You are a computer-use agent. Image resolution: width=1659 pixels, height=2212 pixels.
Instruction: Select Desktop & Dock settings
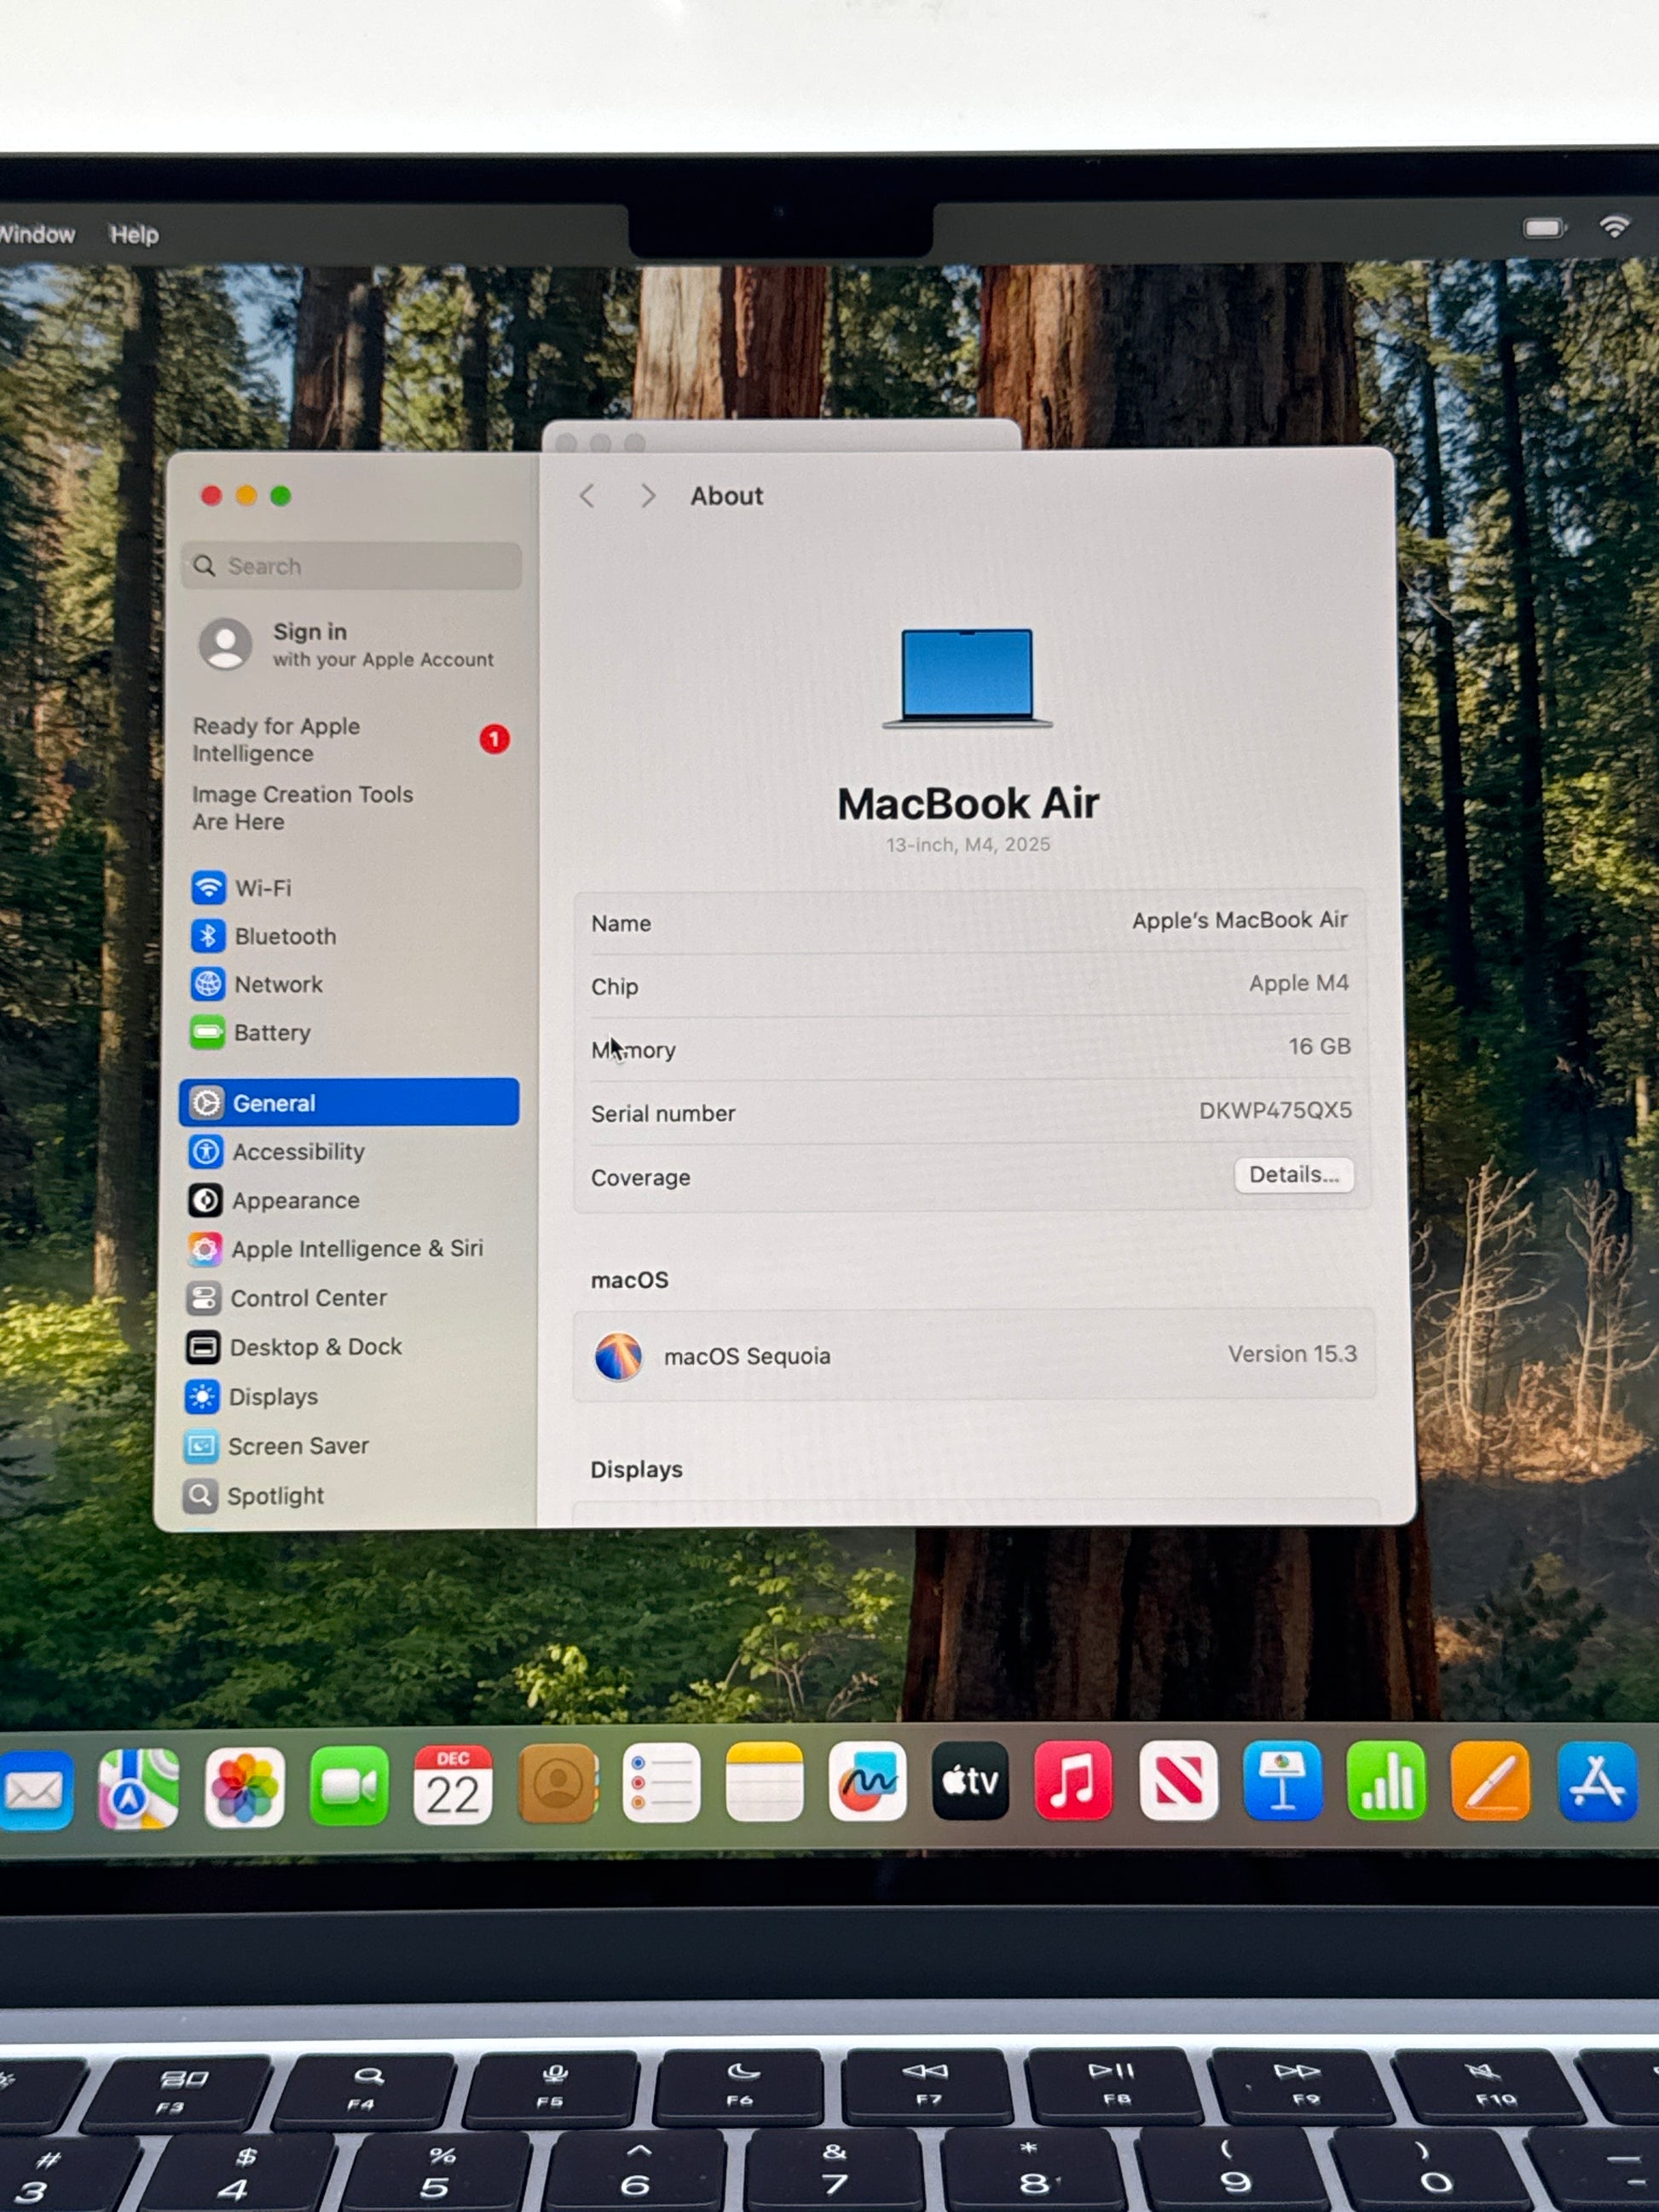pyautogui.click(x=314, y=1347)
